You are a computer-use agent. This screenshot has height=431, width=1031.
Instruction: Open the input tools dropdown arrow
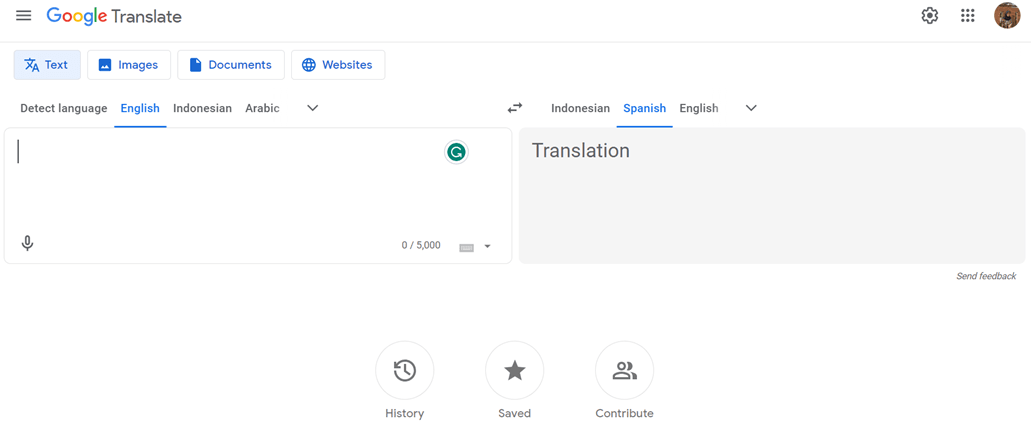(487, 247)
